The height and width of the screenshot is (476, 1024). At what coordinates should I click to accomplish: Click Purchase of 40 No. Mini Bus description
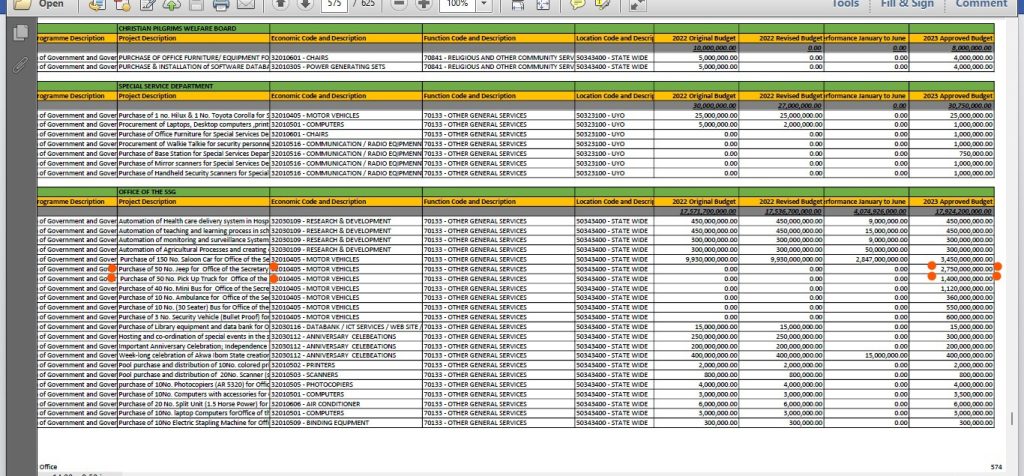point(193,288)
